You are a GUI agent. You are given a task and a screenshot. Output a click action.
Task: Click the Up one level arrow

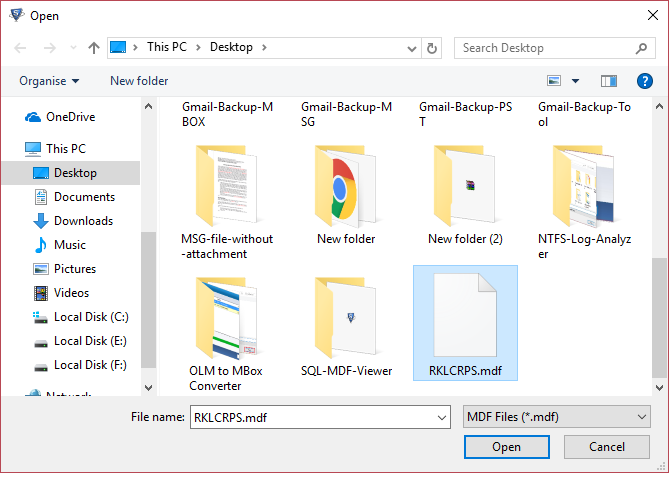point(93,47)
